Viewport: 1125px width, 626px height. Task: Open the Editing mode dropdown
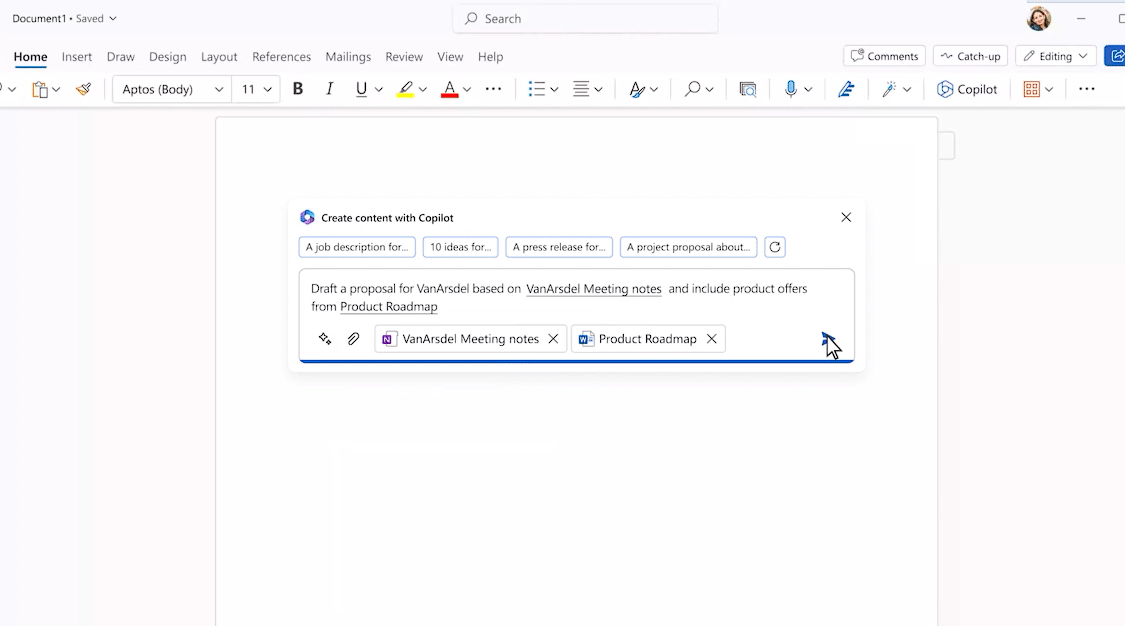(x=1055, y=56)
